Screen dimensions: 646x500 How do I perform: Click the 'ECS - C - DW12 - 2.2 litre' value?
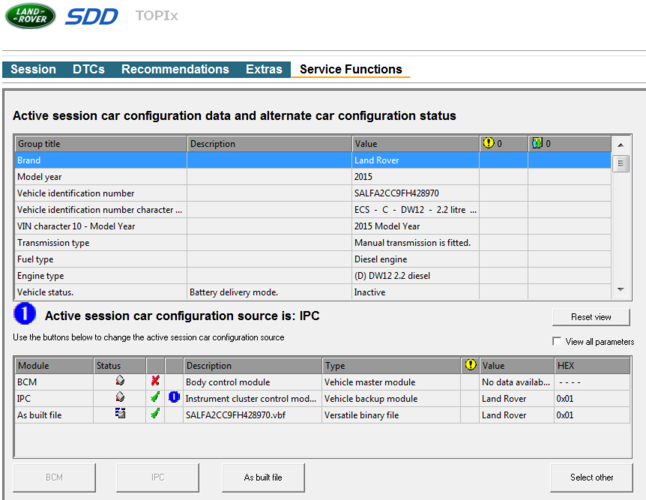415,210
